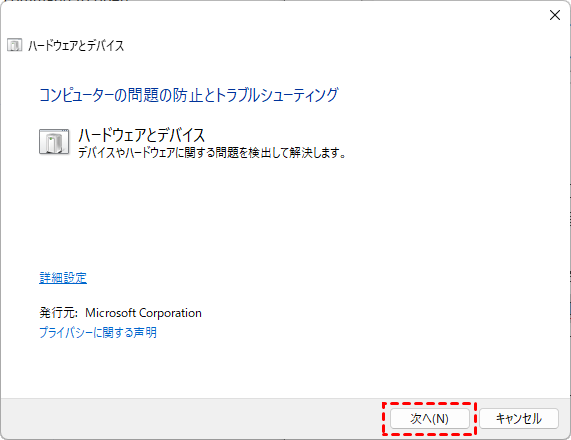Viewport: 571px width, 440px height.
Task: Cancel the troubleshooter with キャンセル
Action: pos(519,419)
